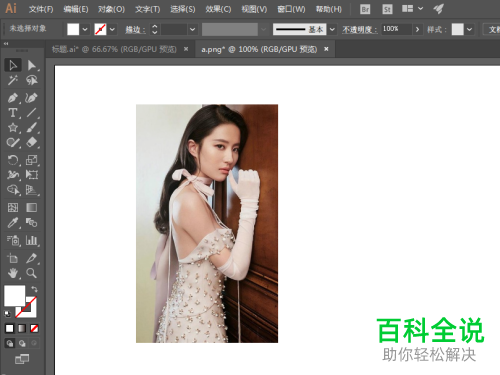Adjust the stroke weight stepper

point(154,29)
